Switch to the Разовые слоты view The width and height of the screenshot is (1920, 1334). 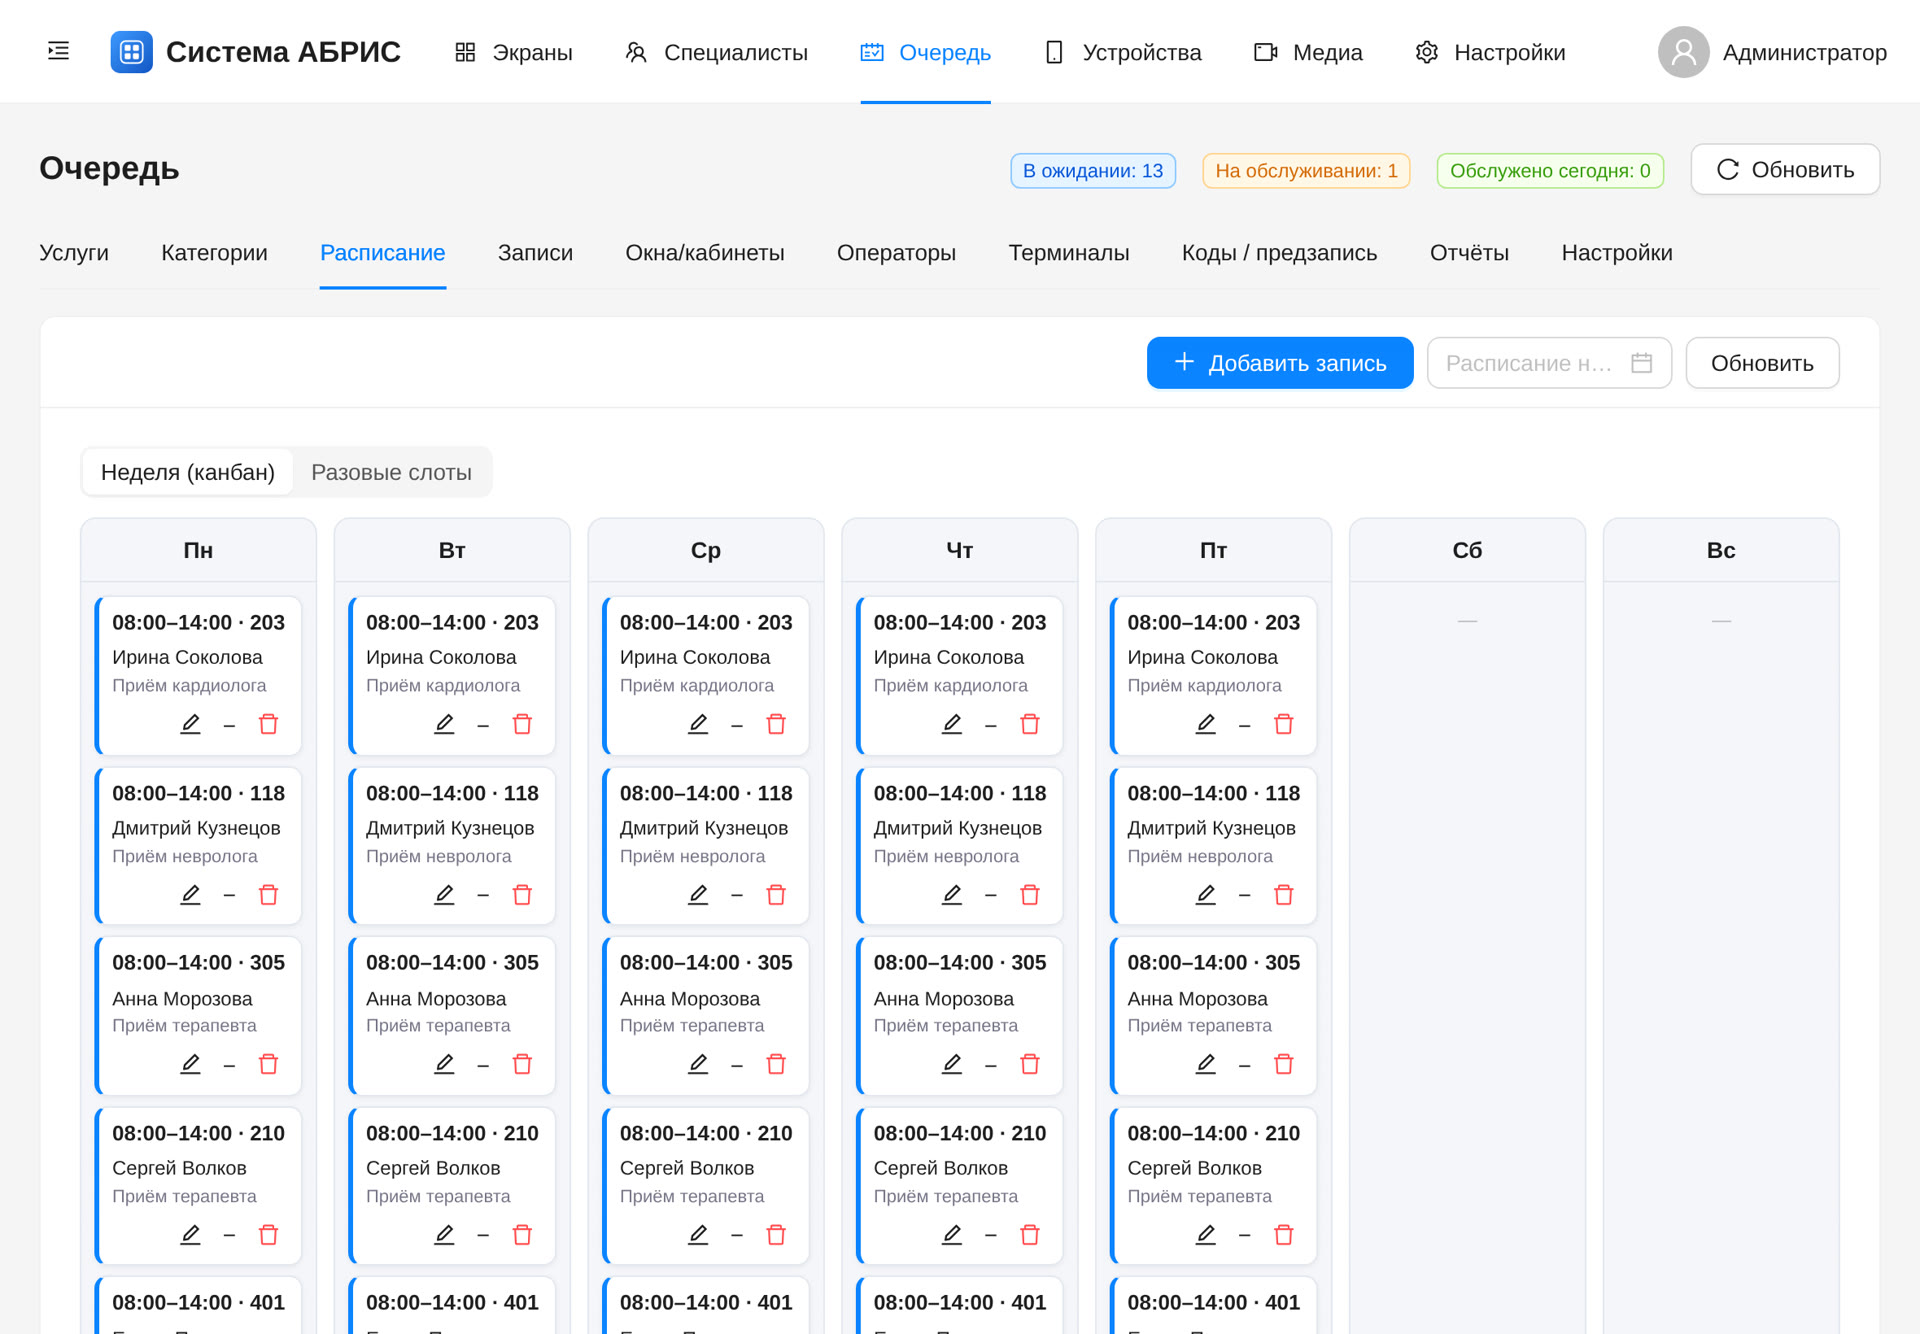(x=391, y=472)
